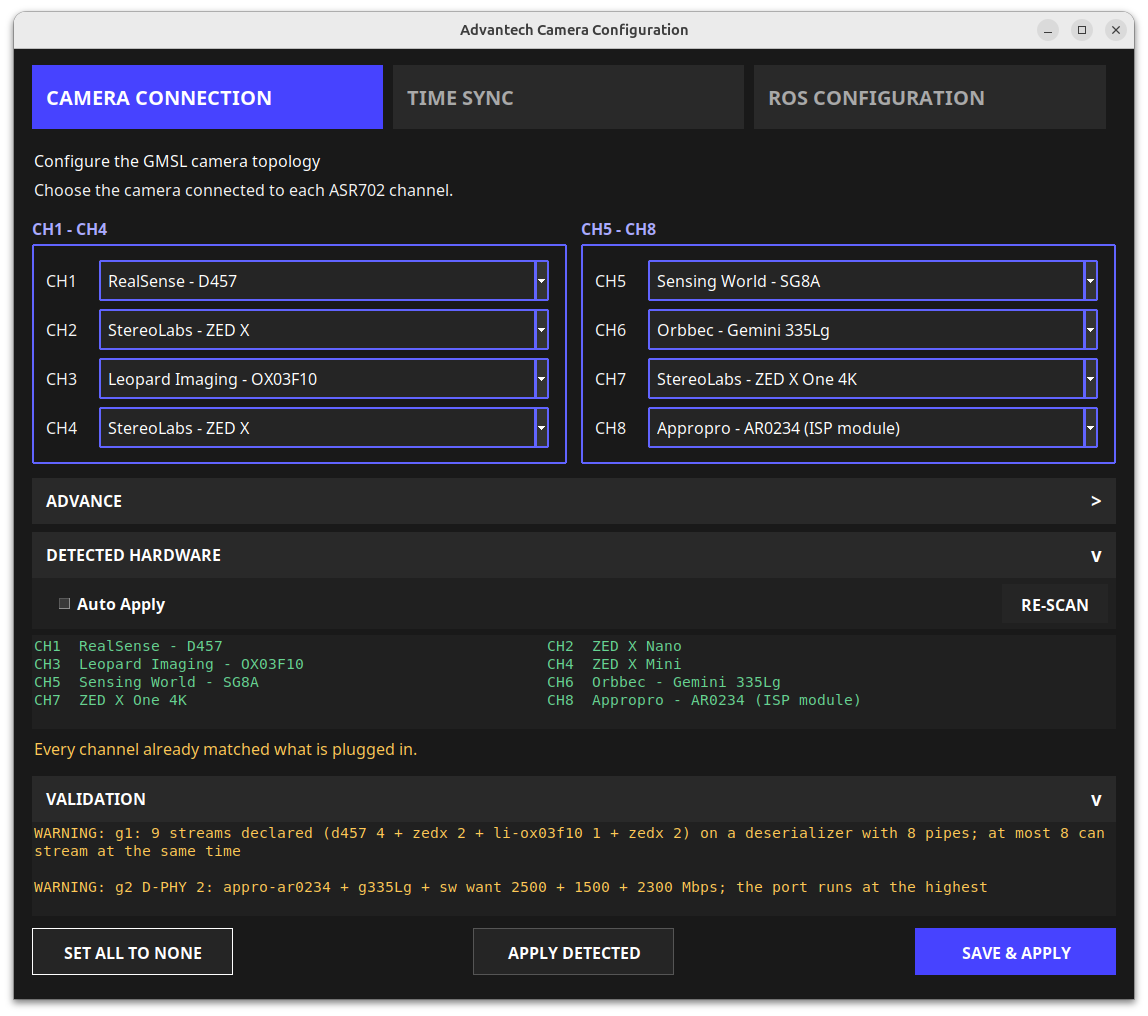Click the 'g2 D-PHY 2' warning line
This screenshot has height=1016, width=1148.
(x=510, y=887)
